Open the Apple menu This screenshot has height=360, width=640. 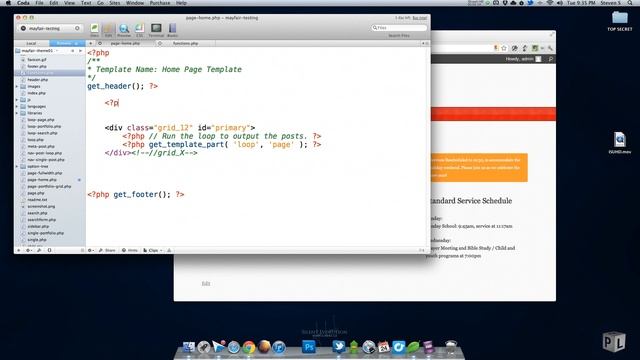pos(8,3)
